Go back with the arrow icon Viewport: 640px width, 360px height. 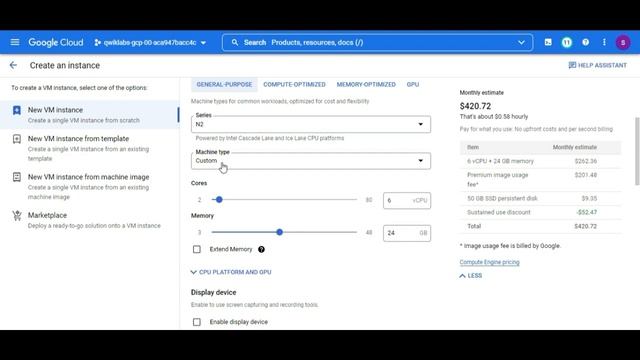[x=13, y=65]
